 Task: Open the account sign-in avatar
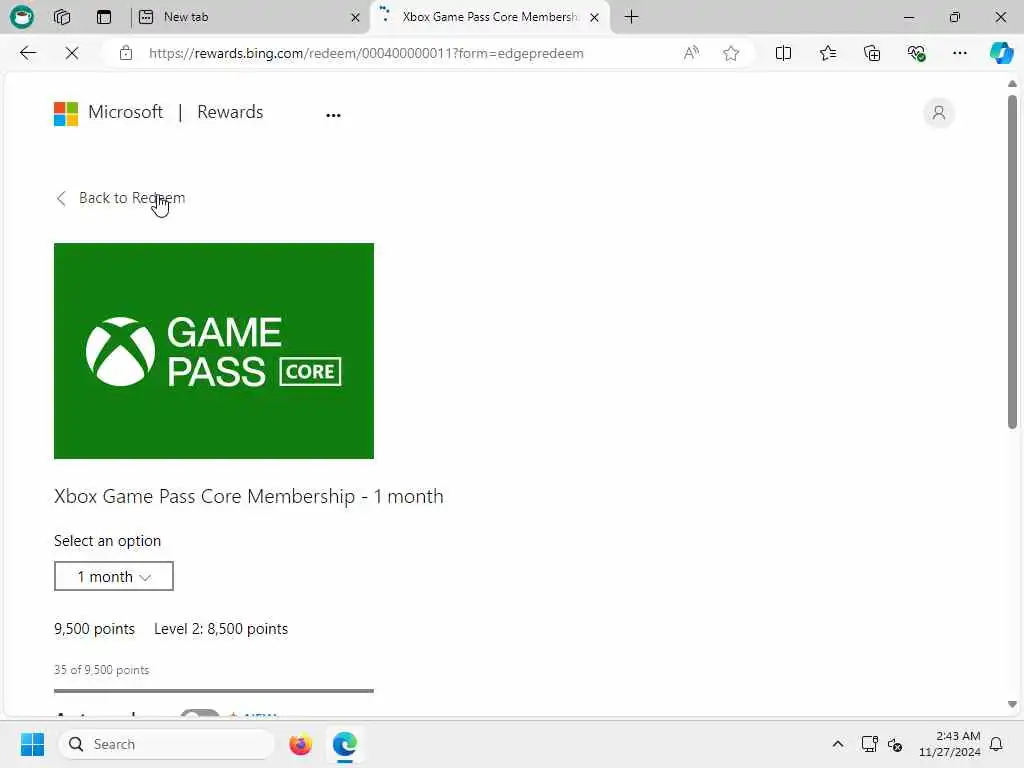coord(938,113)
